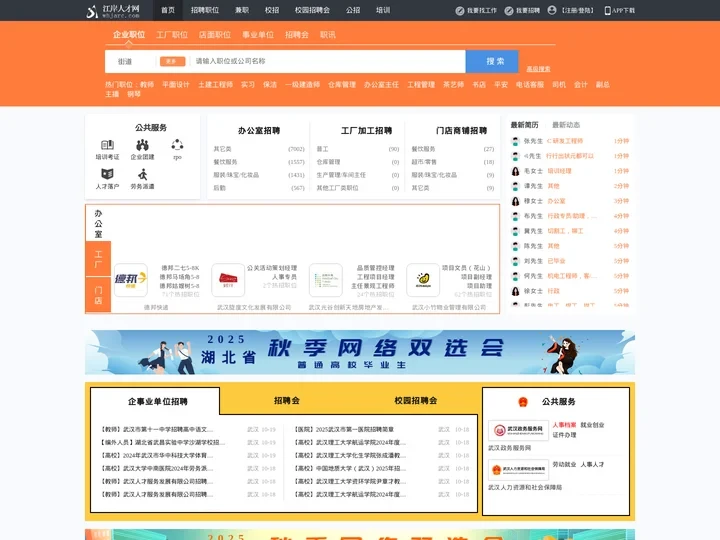Click the avatar icon for 张先生 resume

515,141
